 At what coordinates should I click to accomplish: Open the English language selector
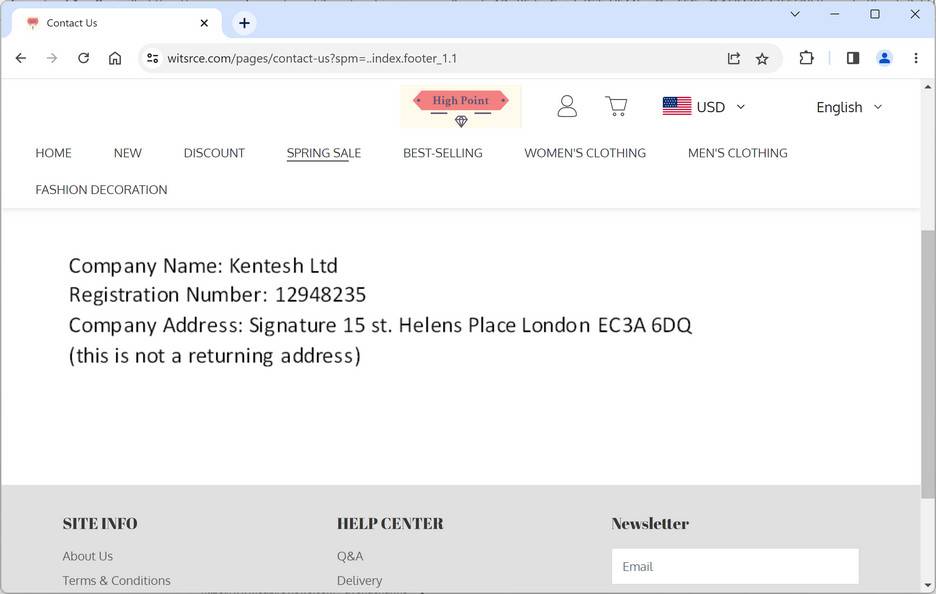(849, 107)
